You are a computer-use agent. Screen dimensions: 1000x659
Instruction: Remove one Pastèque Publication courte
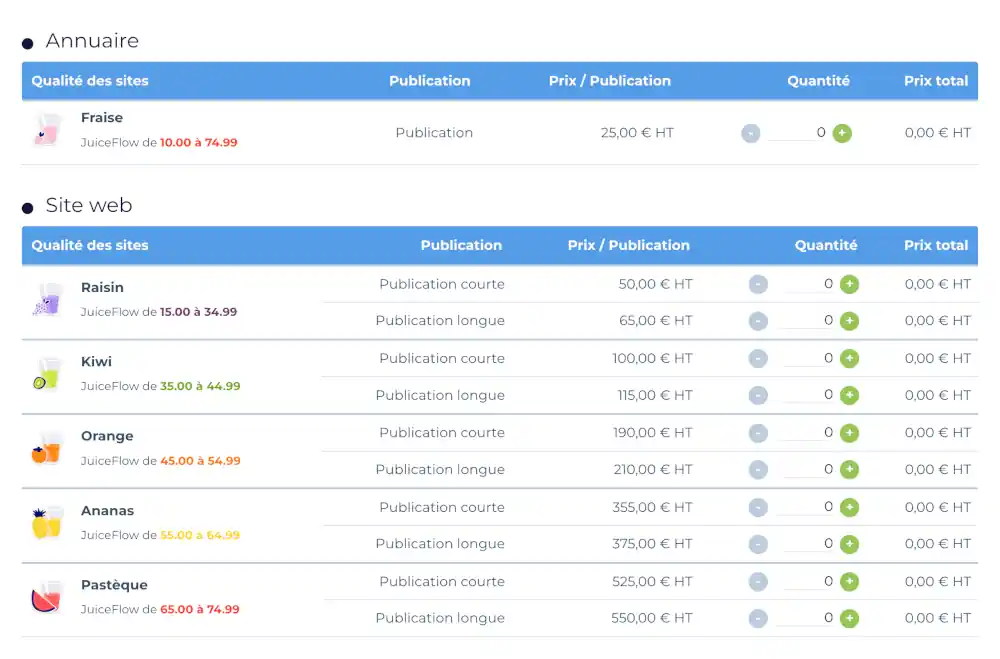[758, 582]
